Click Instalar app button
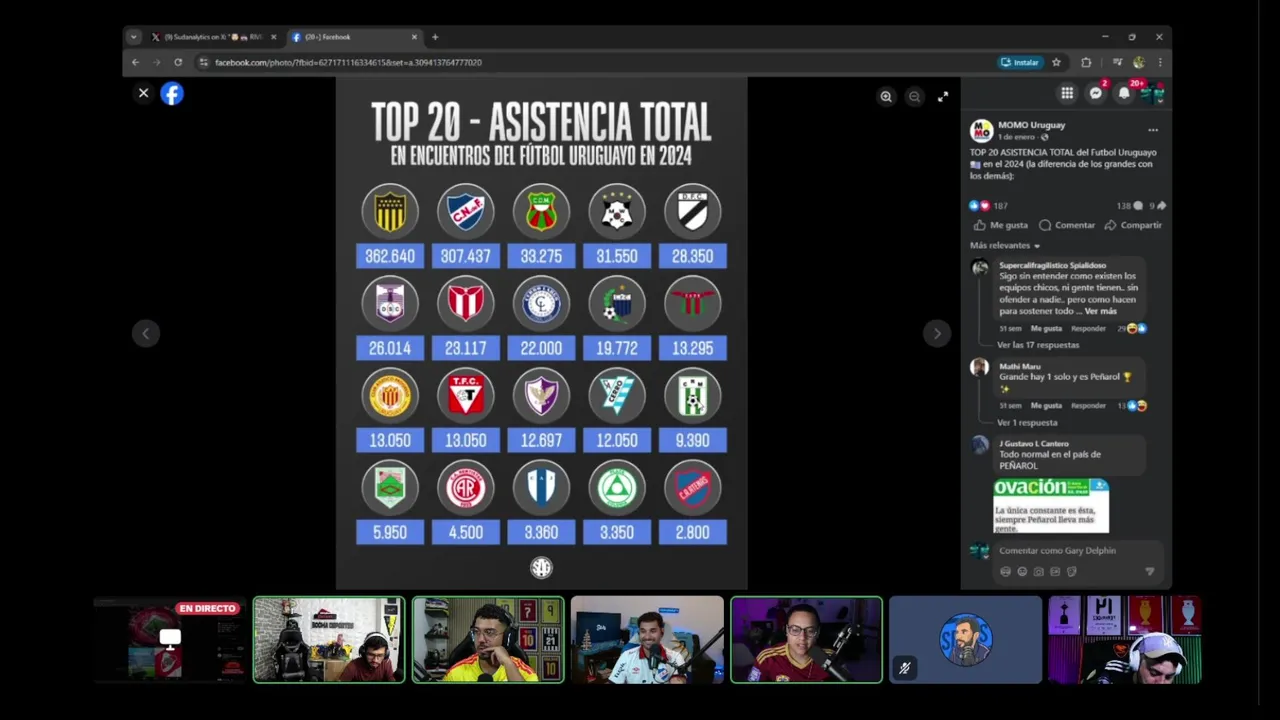 point(1020,62)
